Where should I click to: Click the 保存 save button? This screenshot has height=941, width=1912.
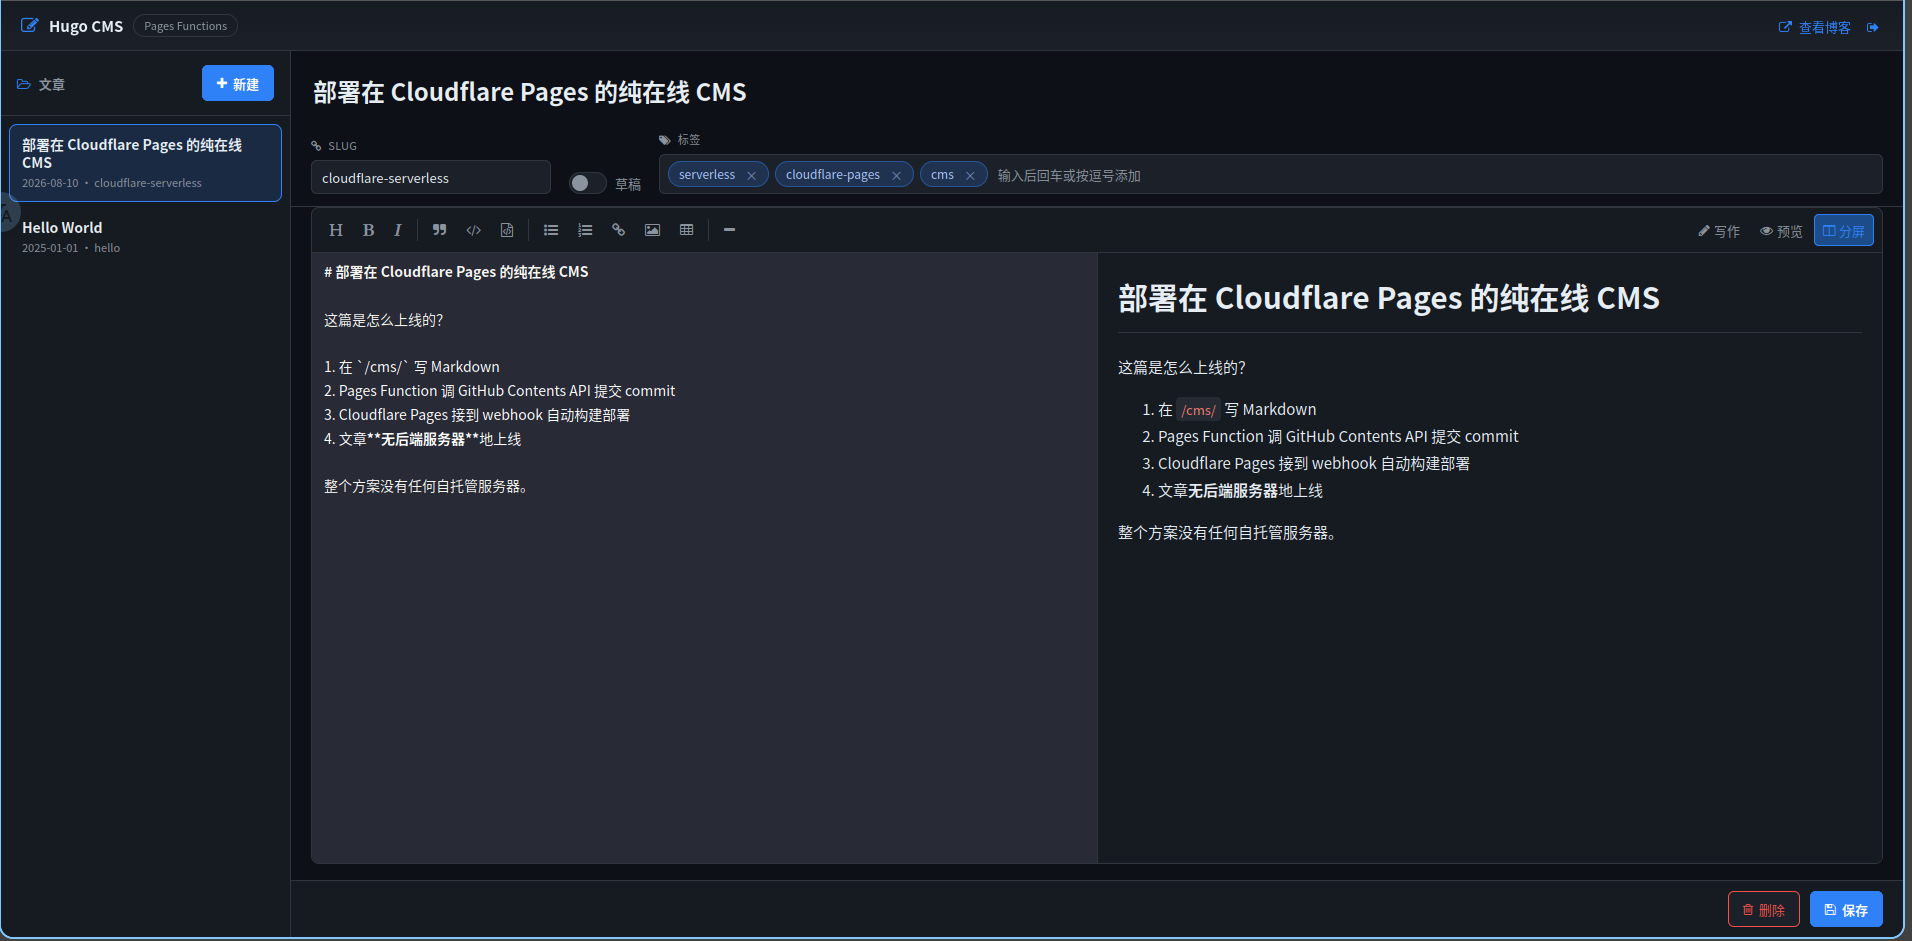[x=1846, y=909]
